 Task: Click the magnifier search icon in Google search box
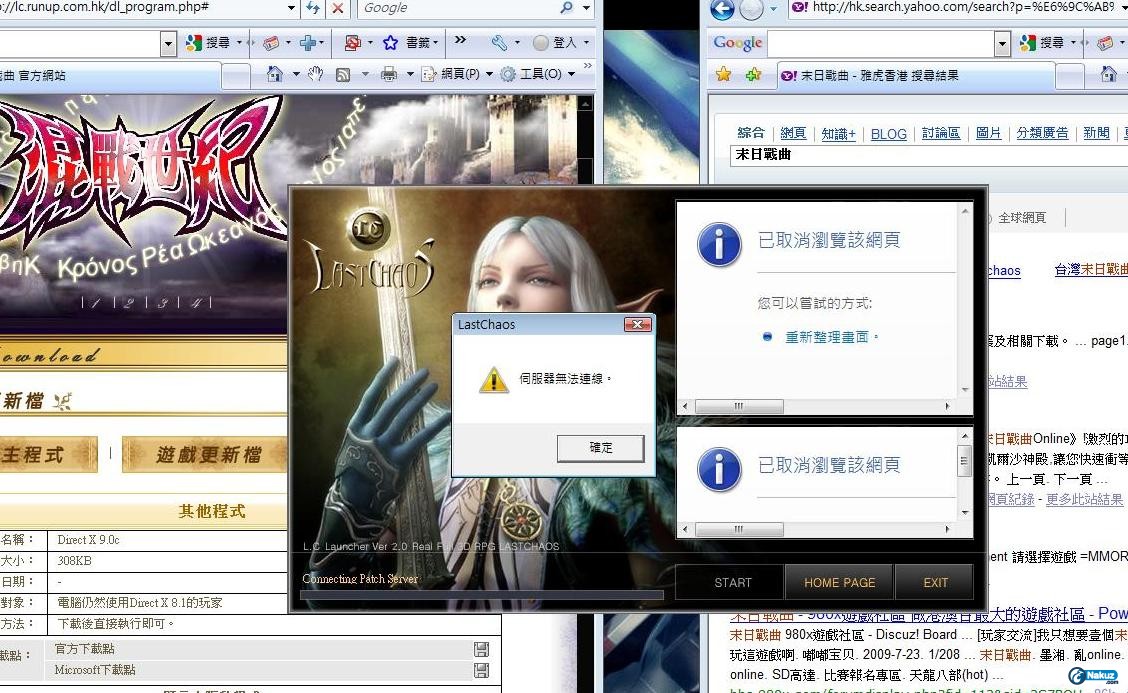point(567,8)
